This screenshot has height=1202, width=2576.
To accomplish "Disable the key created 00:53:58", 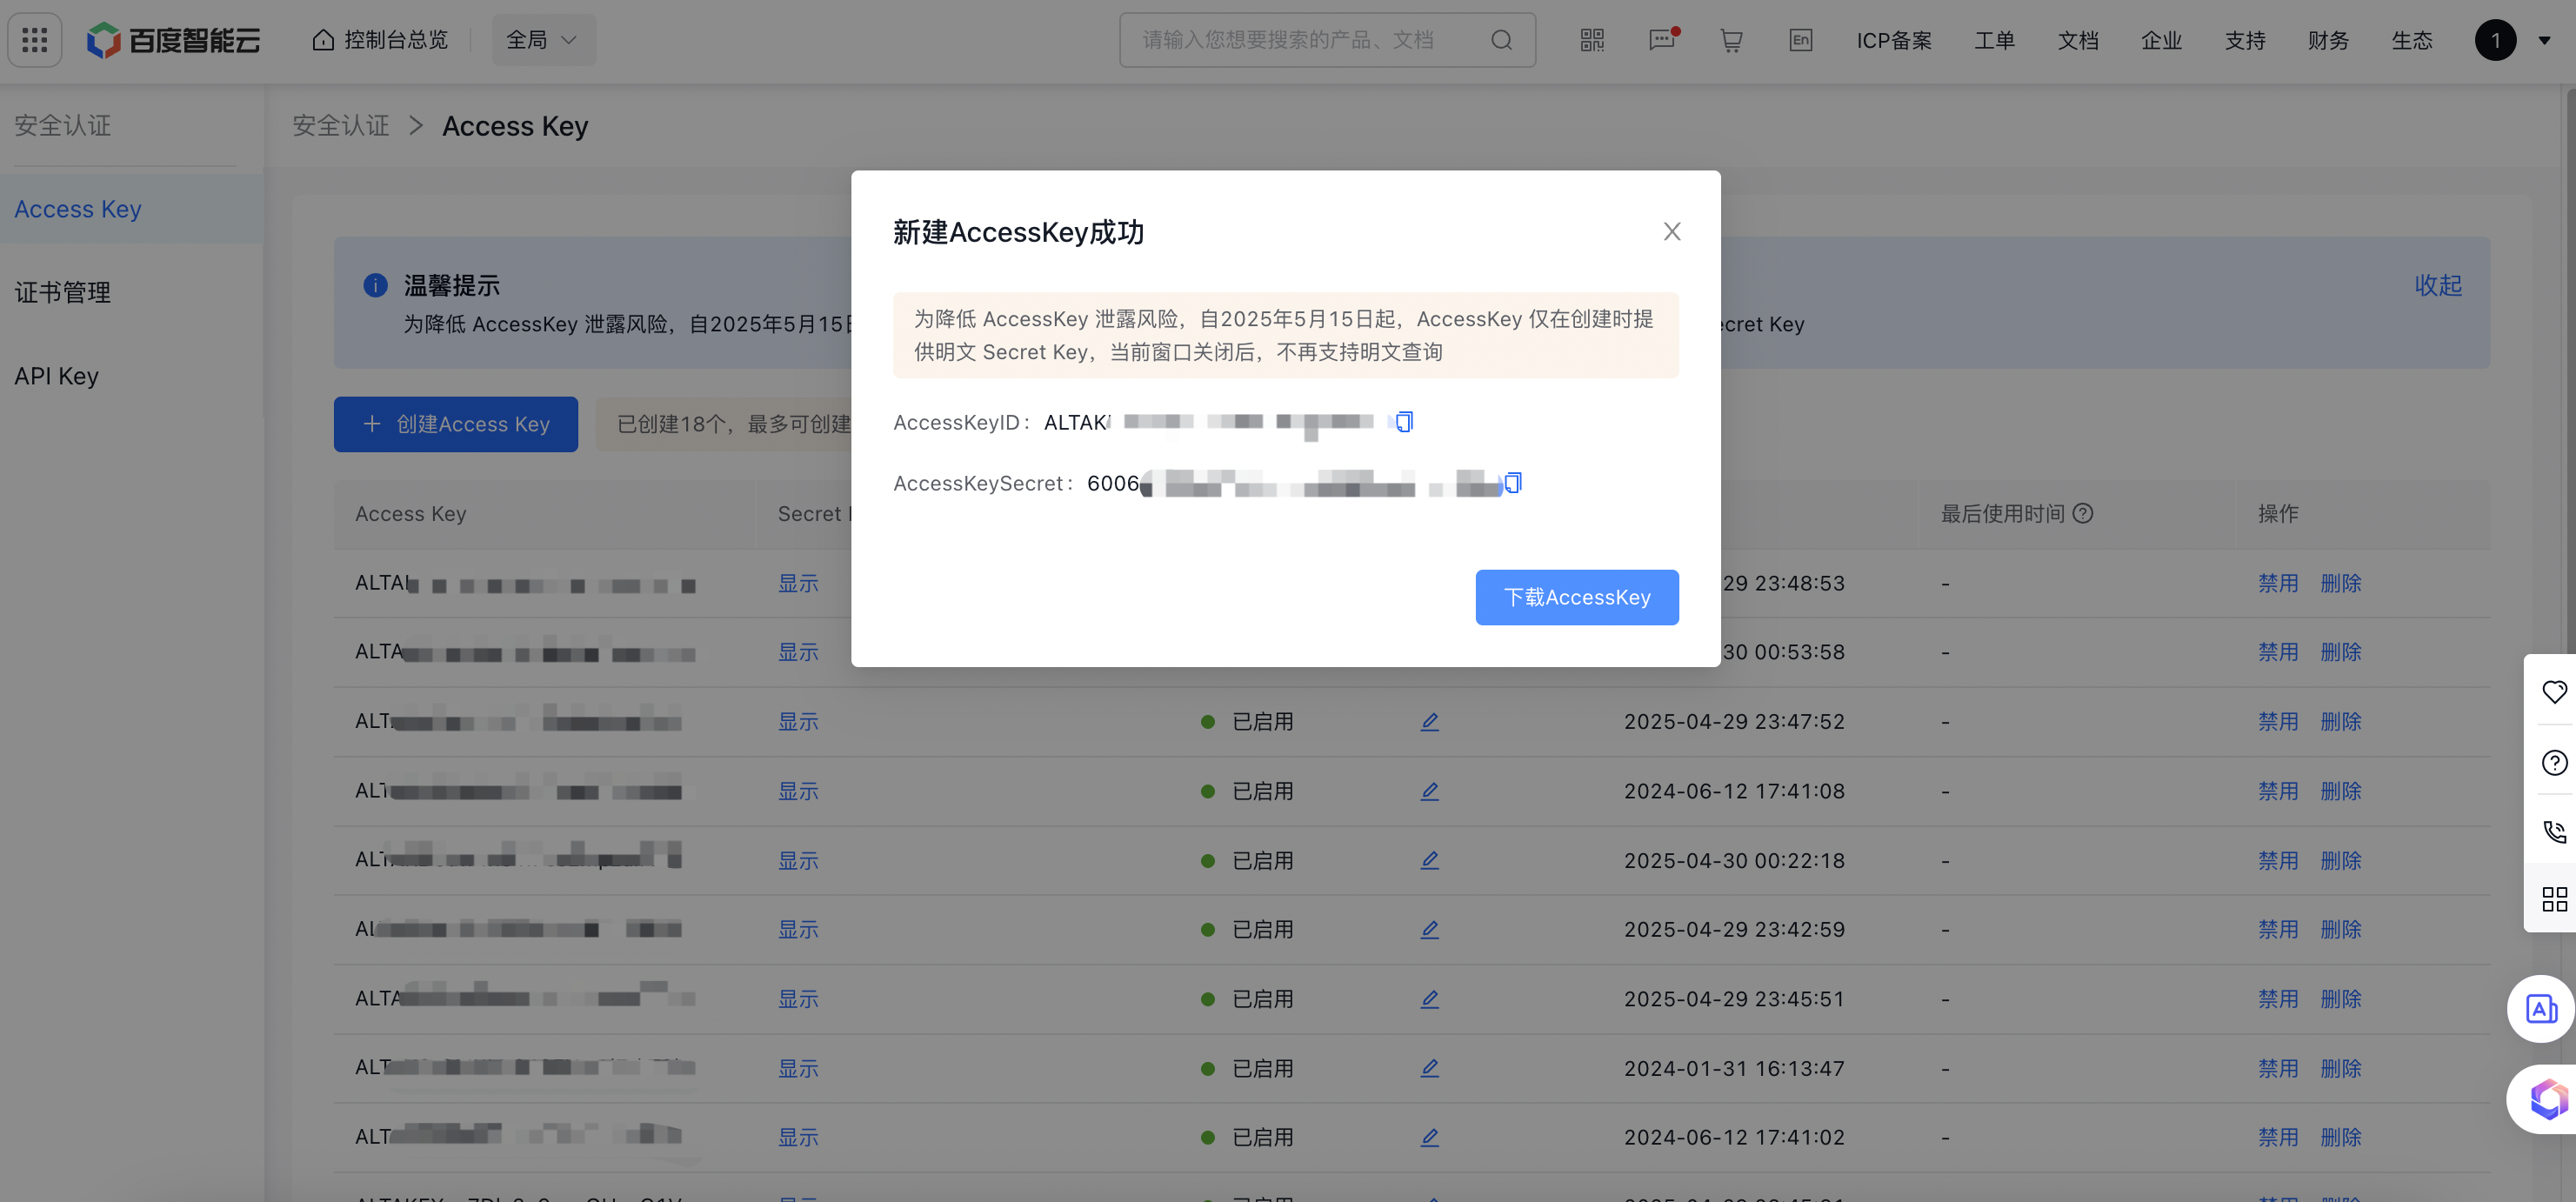I will coord(2277,652).
